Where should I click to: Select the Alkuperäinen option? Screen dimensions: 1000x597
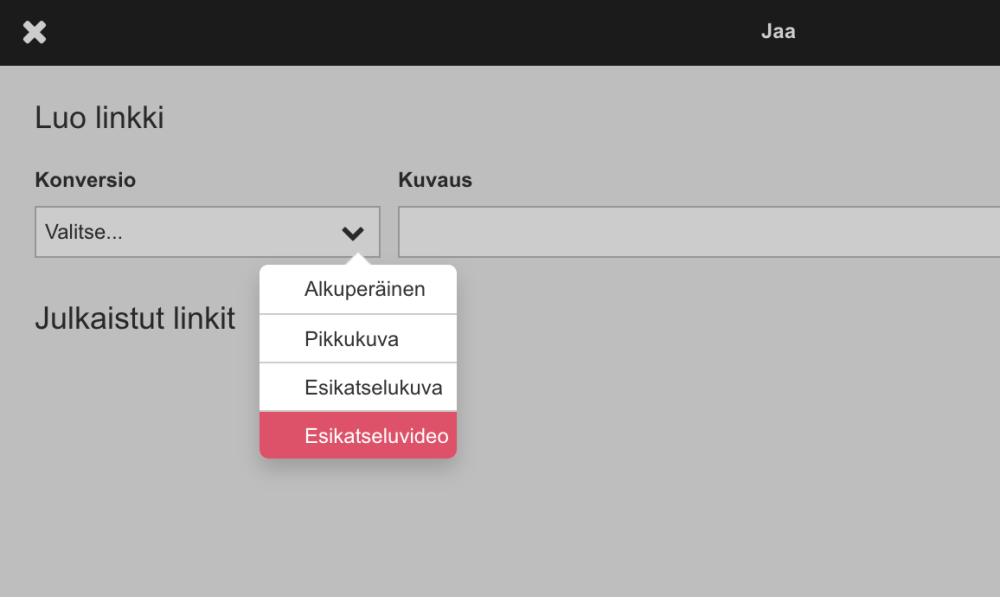tap(364, 290)
